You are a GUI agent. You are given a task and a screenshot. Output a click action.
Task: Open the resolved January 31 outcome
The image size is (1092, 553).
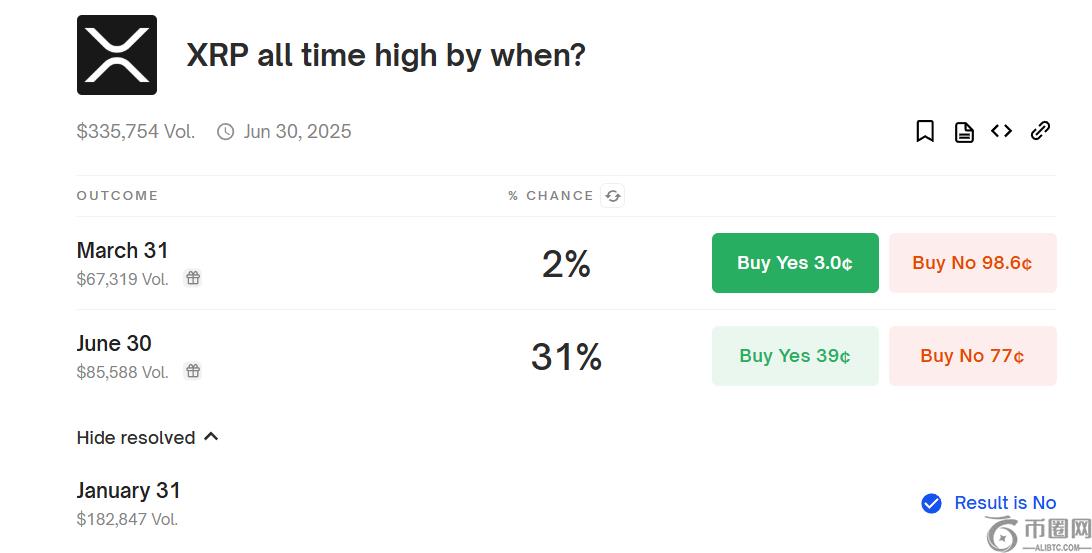(128, 490)
